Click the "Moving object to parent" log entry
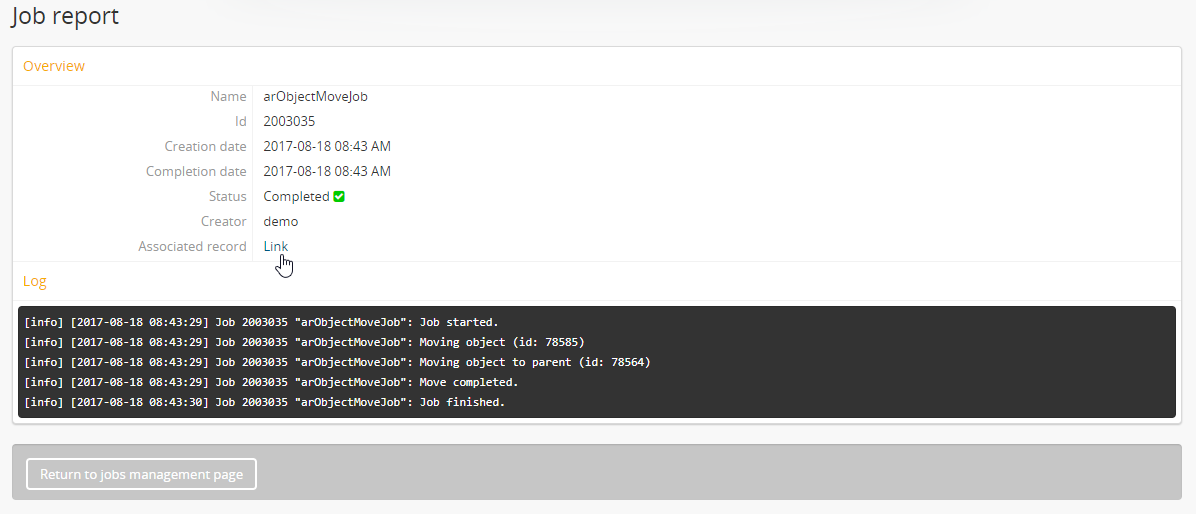This screenshot has height=514, width=1196. 336,362
